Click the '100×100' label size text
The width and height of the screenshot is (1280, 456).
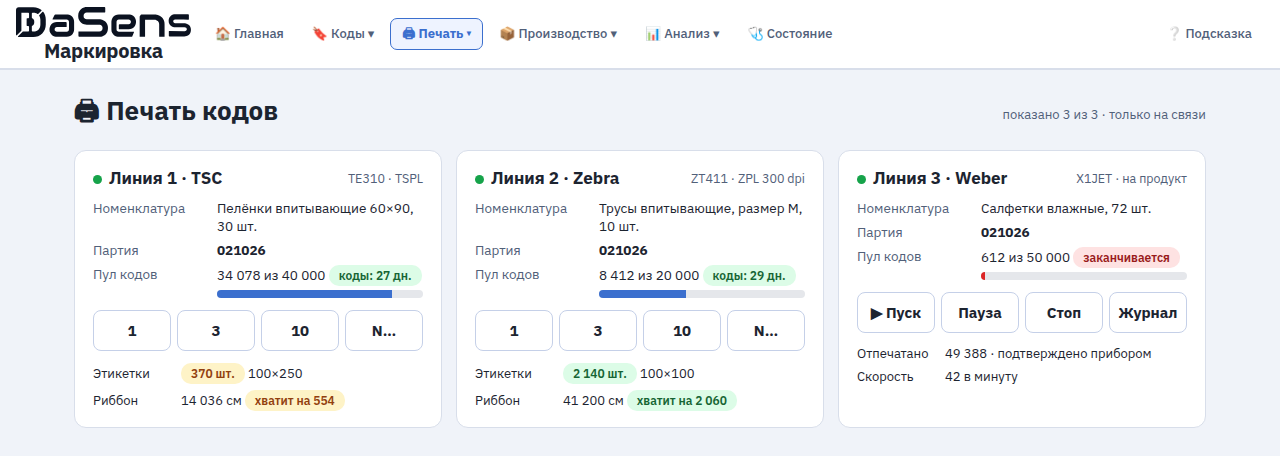[667, 374]
